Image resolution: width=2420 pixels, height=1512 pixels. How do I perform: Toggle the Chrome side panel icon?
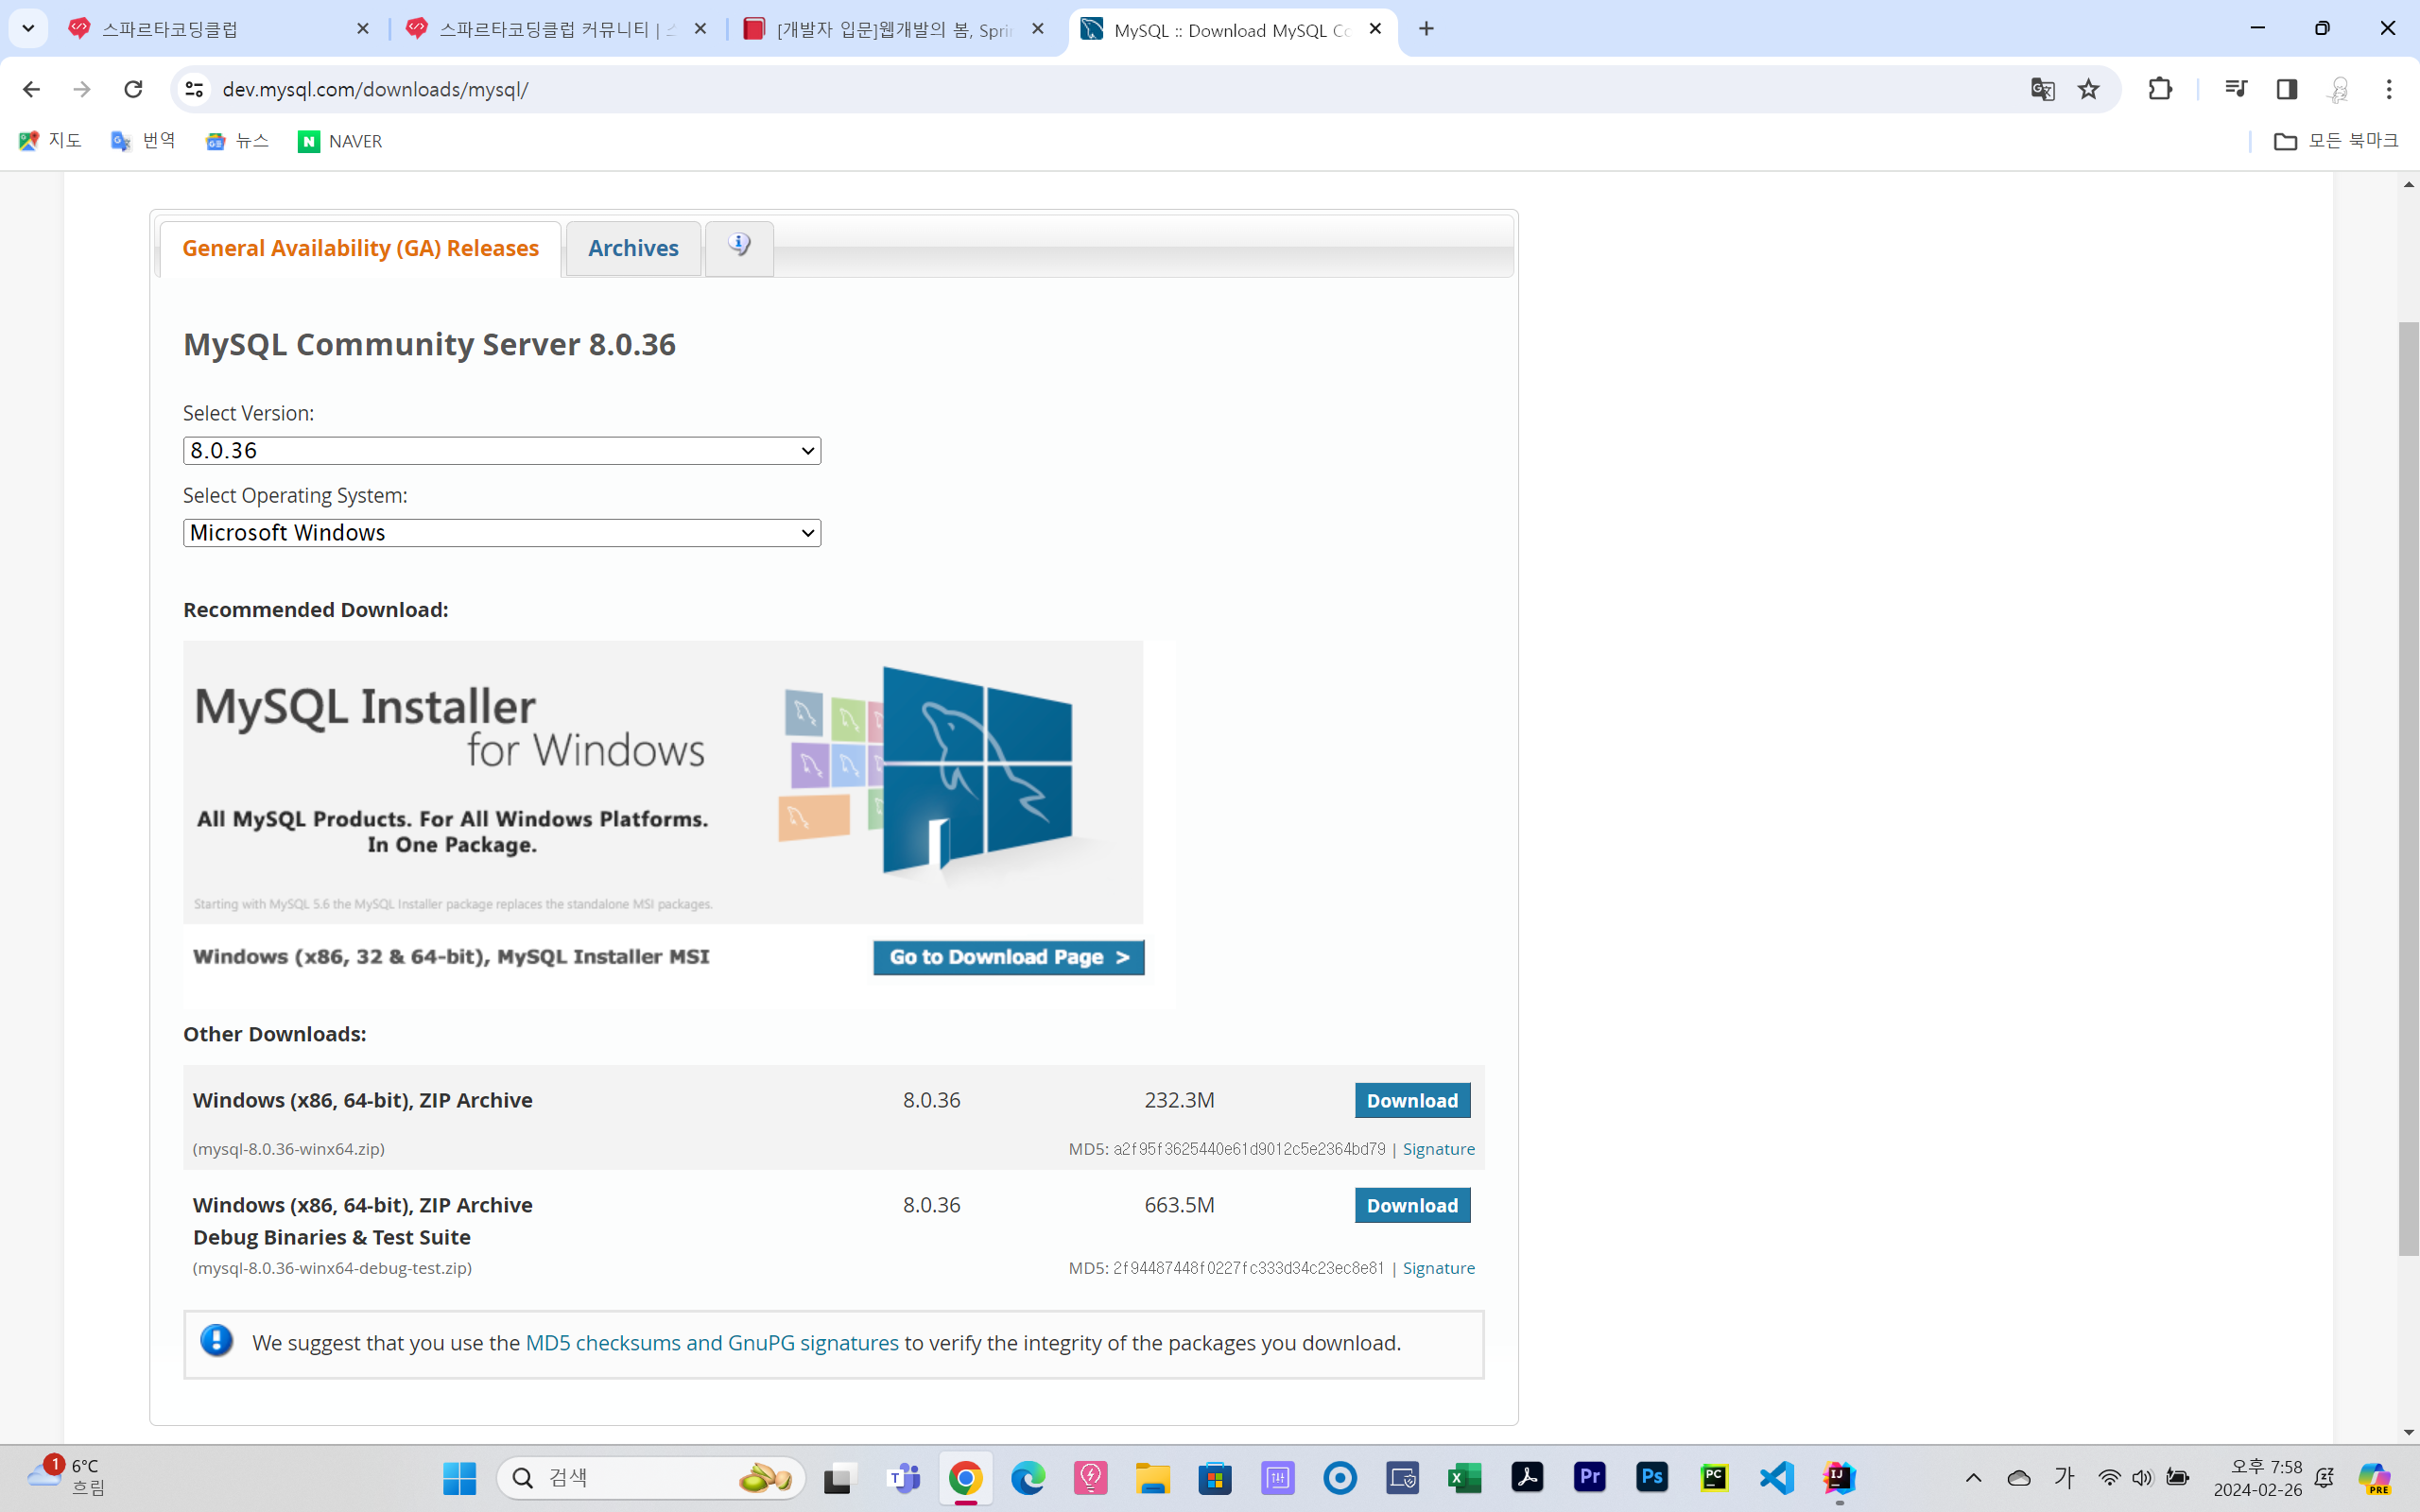pos(2287,89)
